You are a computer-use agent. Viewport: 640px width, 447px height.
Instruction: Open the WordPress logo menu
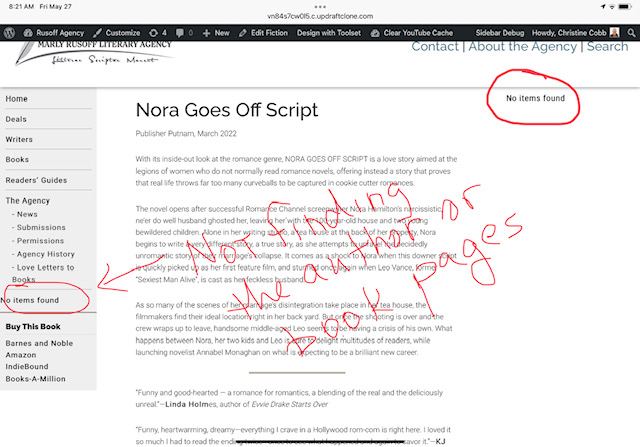click(9, 33)
